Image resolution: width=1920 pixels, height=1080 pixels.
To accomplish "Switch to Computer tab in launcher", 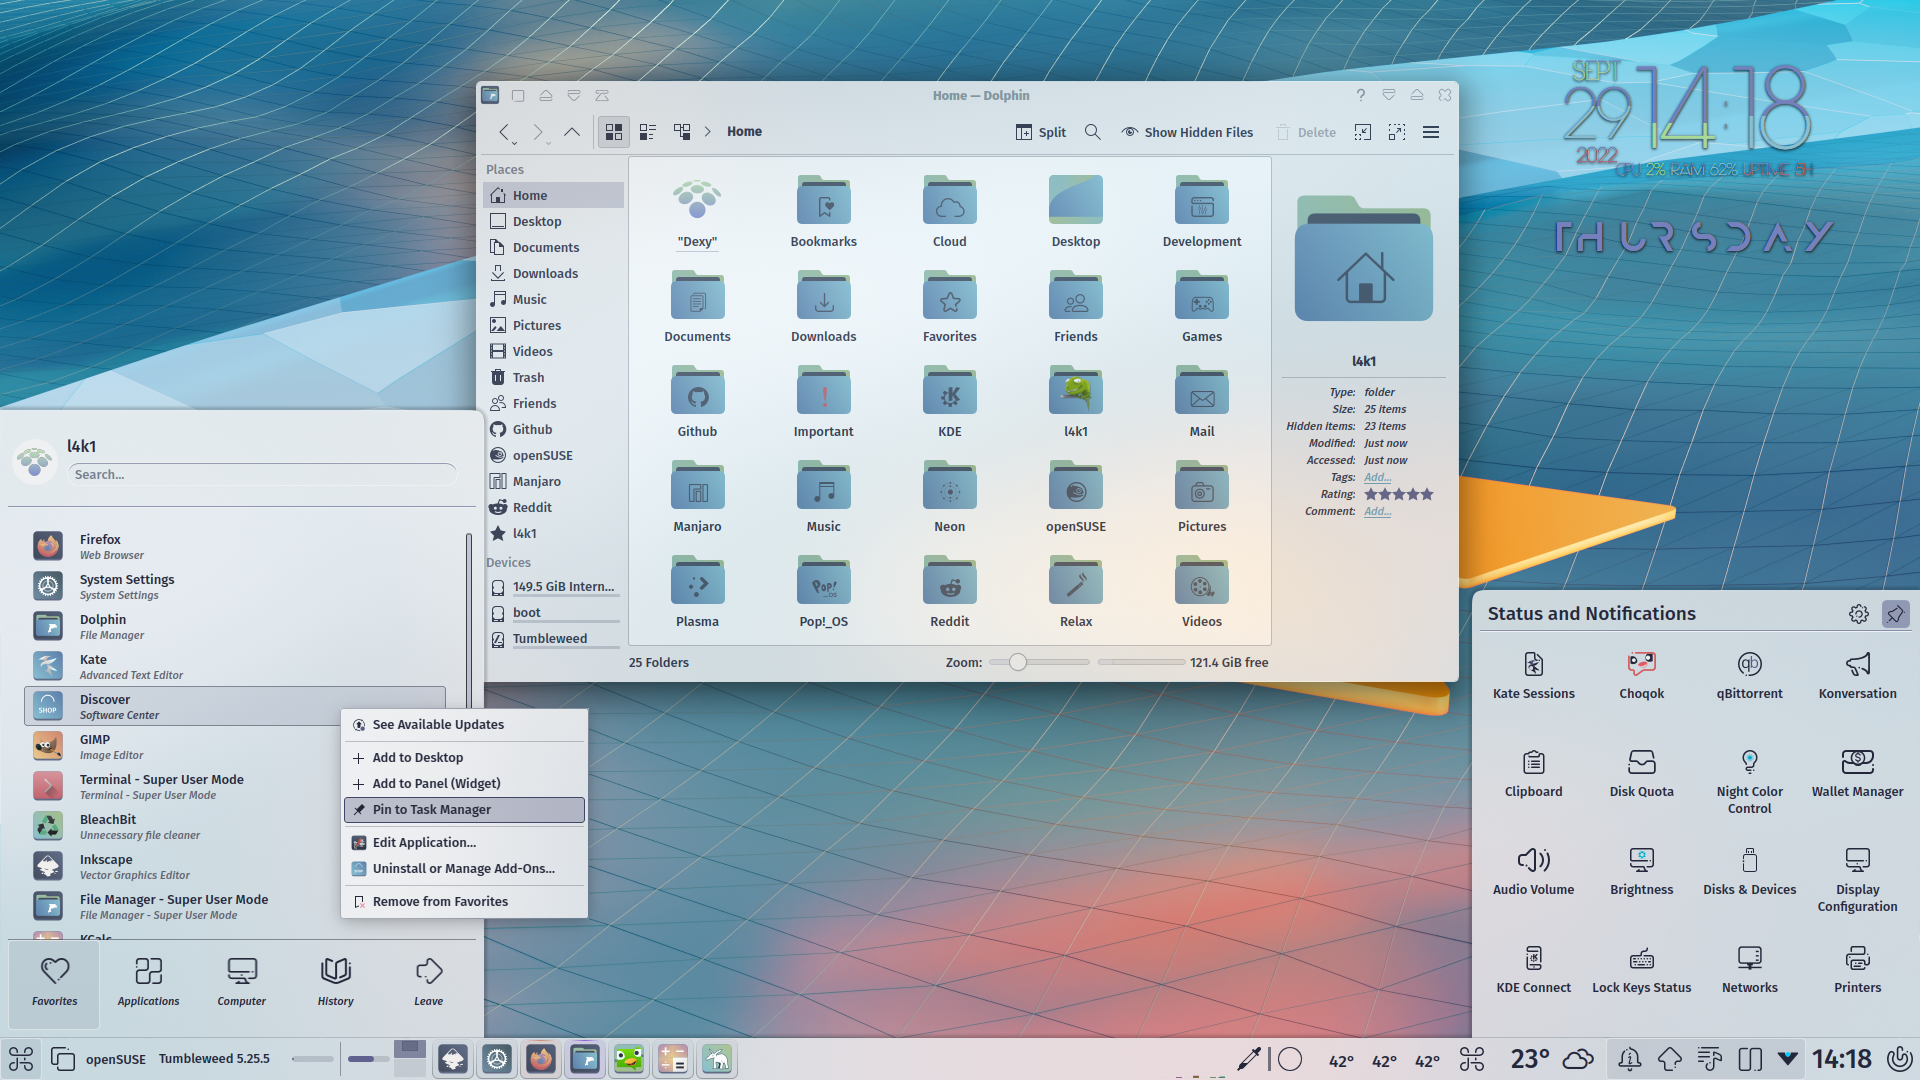I will 241,983.
